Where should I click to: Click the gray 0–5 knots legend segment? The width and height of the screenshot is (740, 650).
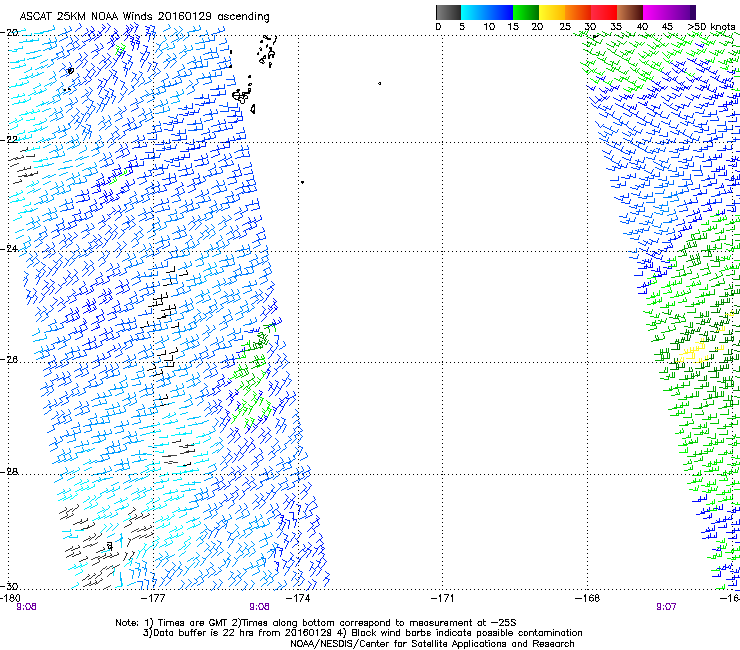point(448,12)
